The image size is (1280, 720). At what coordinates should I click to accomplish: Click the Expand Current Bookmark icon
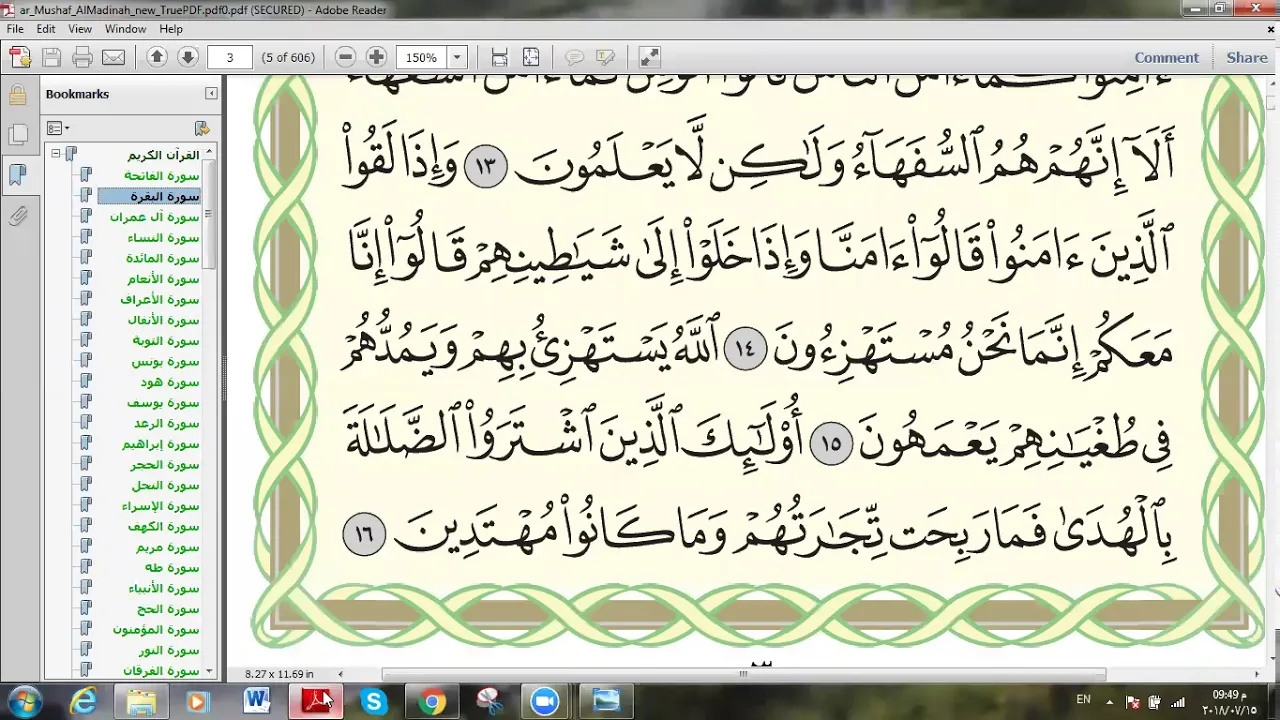click(x=202, y=128)
